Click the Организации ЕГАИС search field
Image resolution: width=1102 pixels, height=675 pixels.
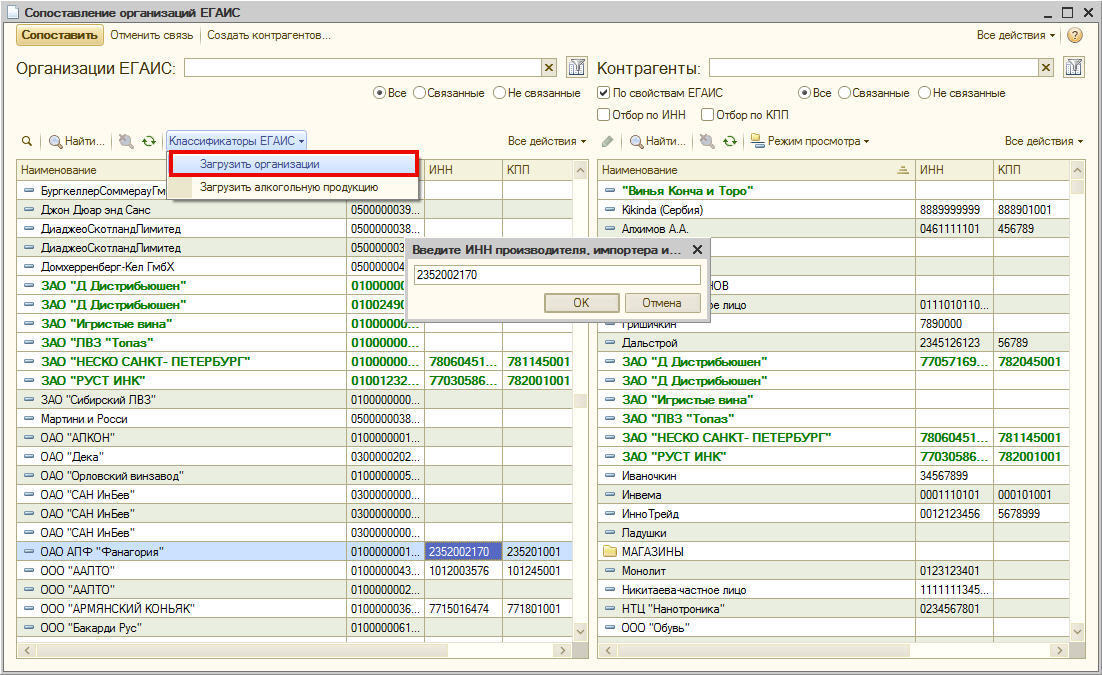[x=363, y=68]
